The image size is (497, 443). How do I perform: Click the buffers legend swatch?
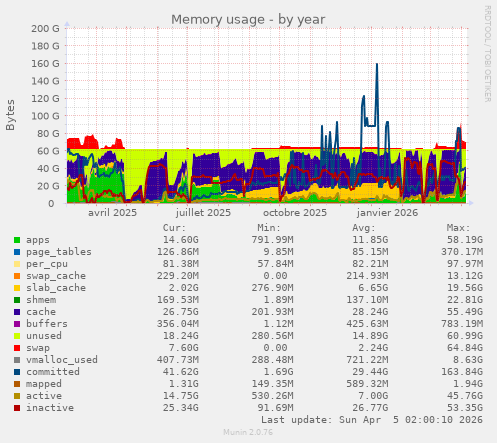17,324
